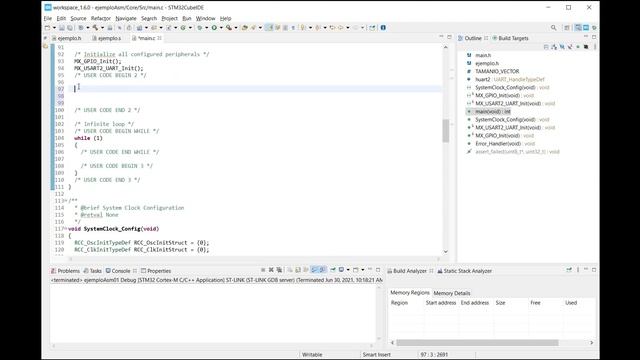
Task: Click the green Run launch icon
Action: [x=214, y=28]
